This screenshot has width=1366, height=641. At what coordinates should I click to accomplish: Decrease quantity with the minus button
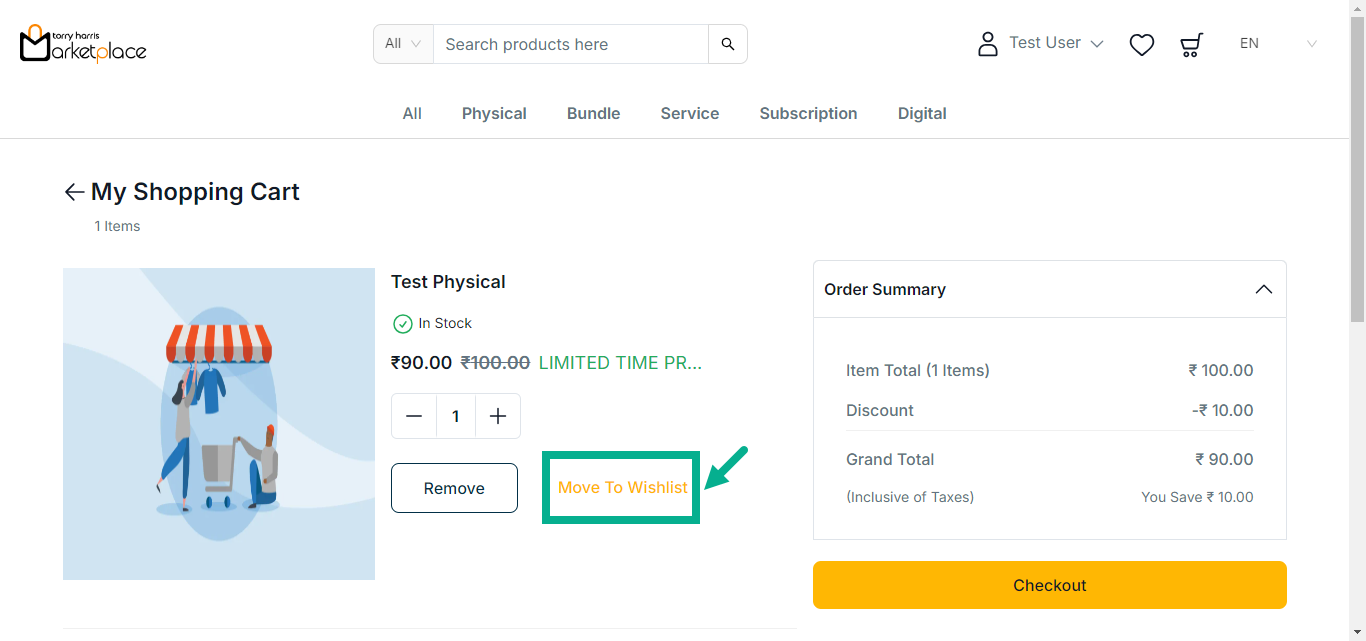coord(414,416)
